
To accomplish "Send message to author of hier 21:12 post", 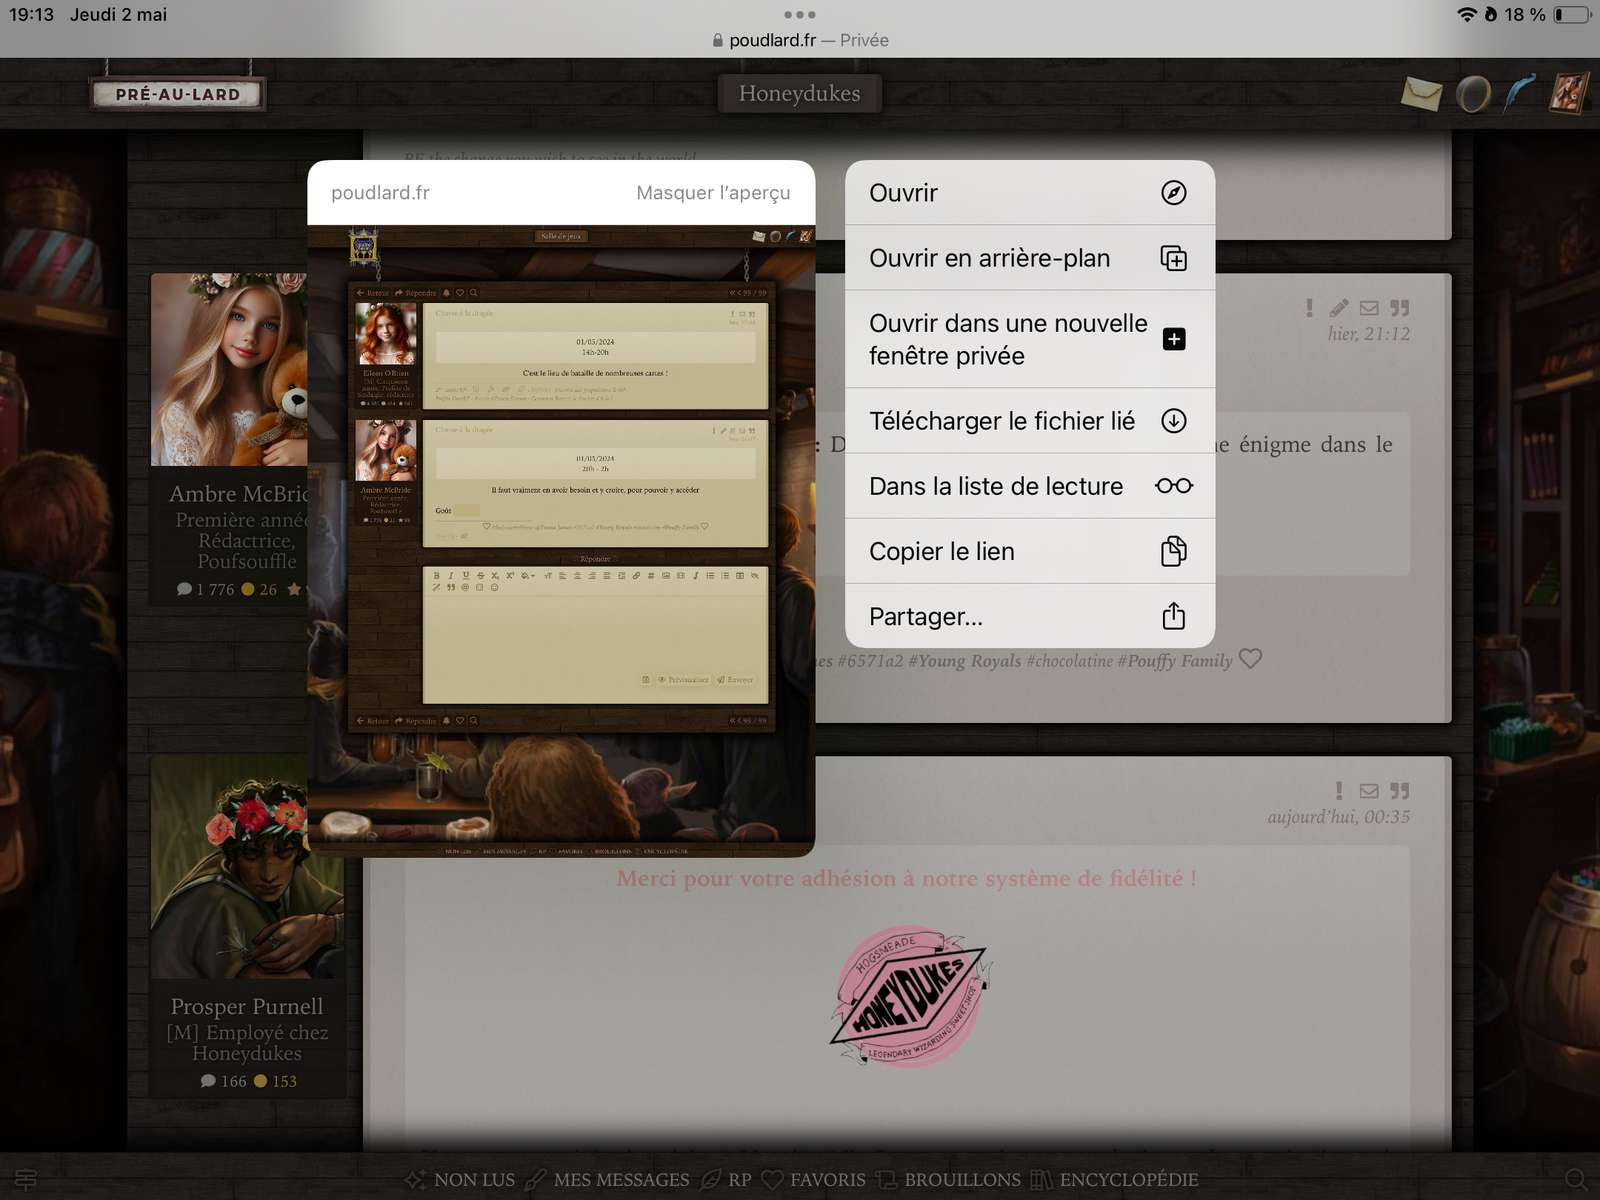I will pyautogui.click(x=1369, y=308).
